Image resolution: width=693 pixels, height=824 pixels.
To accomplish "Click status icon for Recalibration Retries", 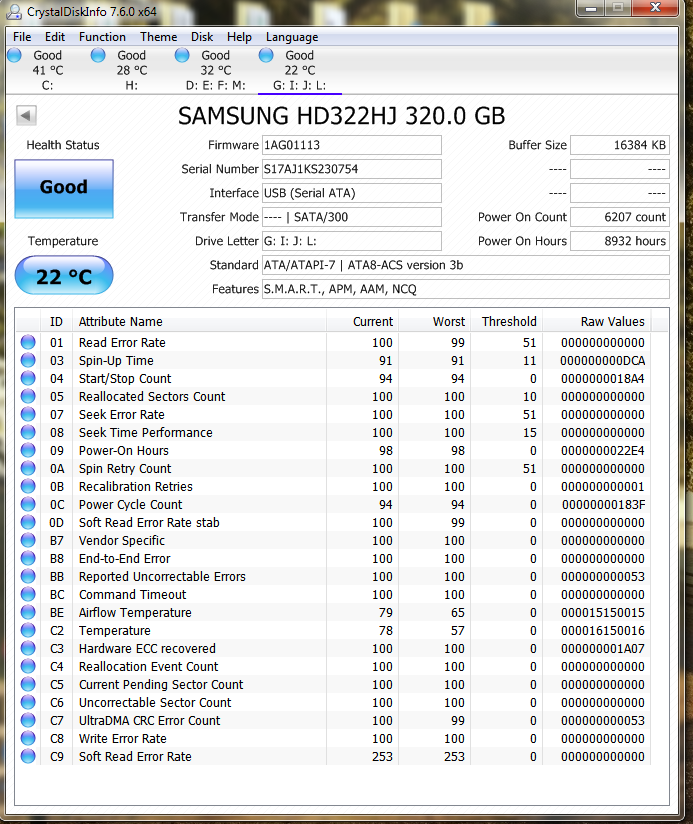I will point(28,487).
